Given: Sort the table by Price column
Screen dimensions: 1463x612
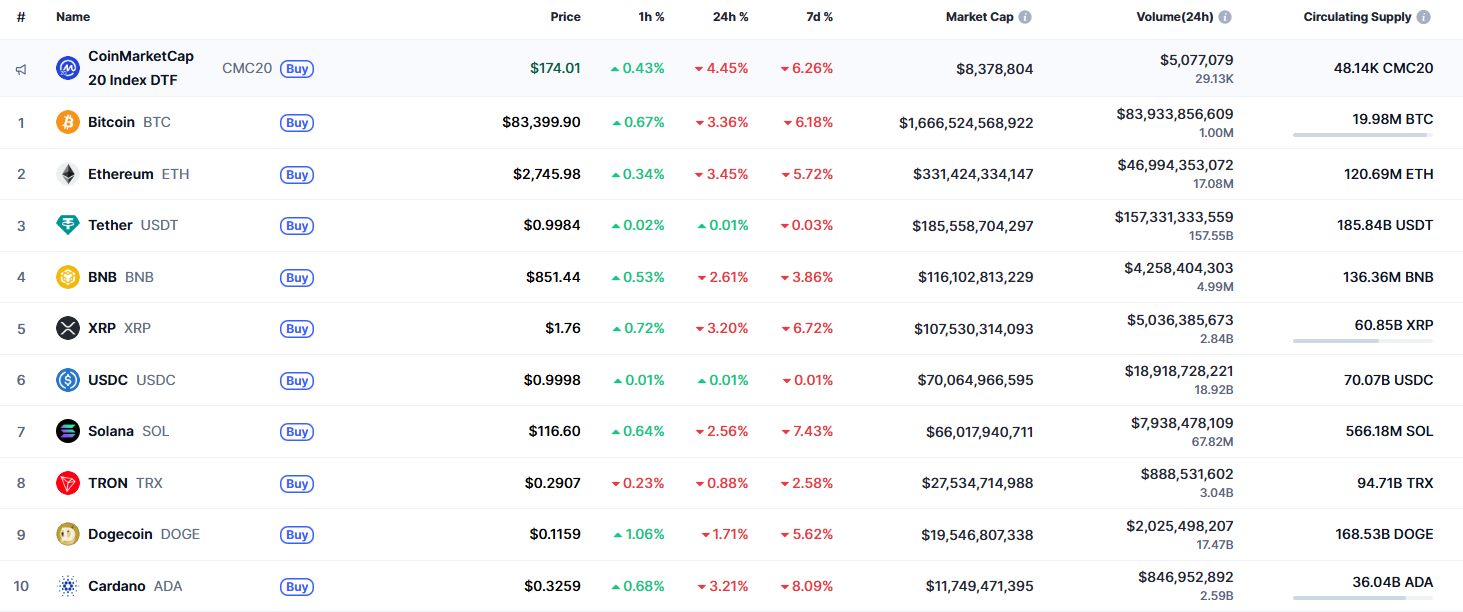Looking at the screenshot, I should [565, 17].
